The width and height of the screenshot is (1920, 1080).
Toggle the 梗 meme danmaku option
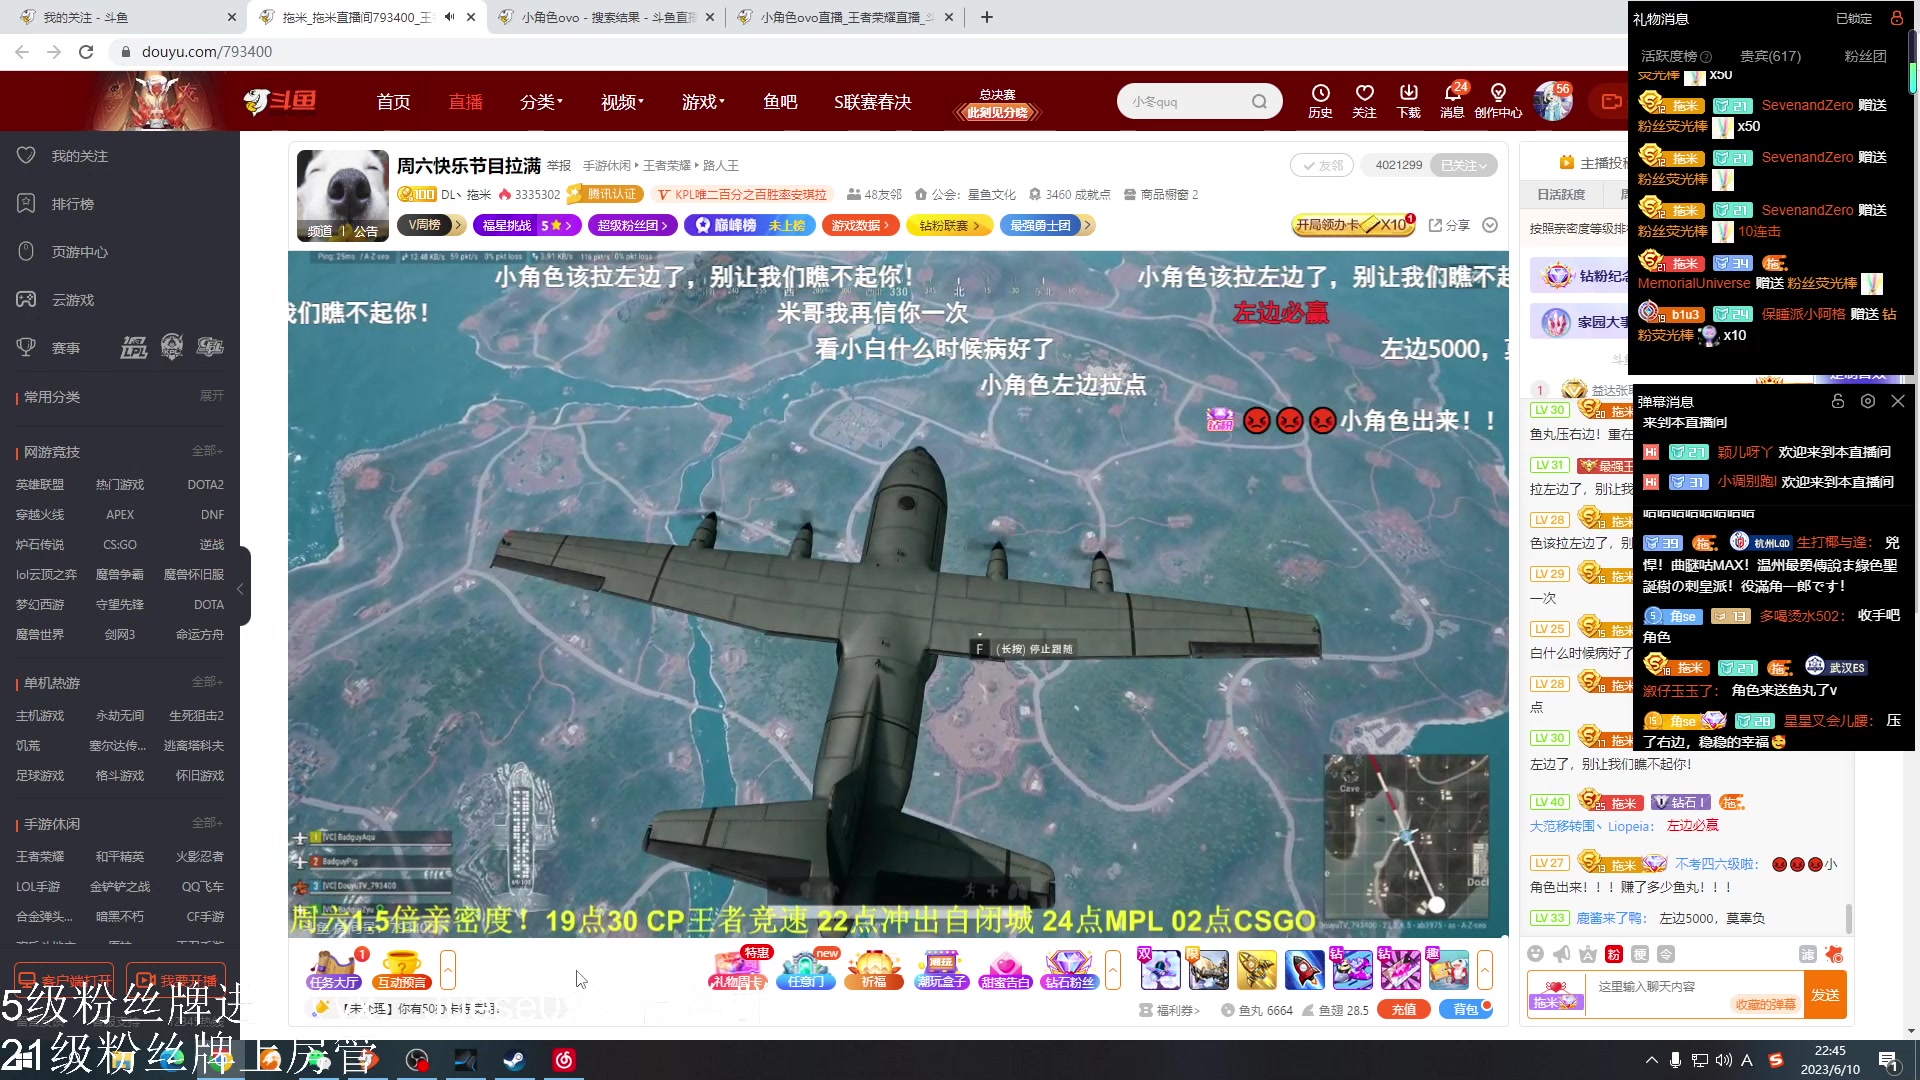click(1640, 953)
